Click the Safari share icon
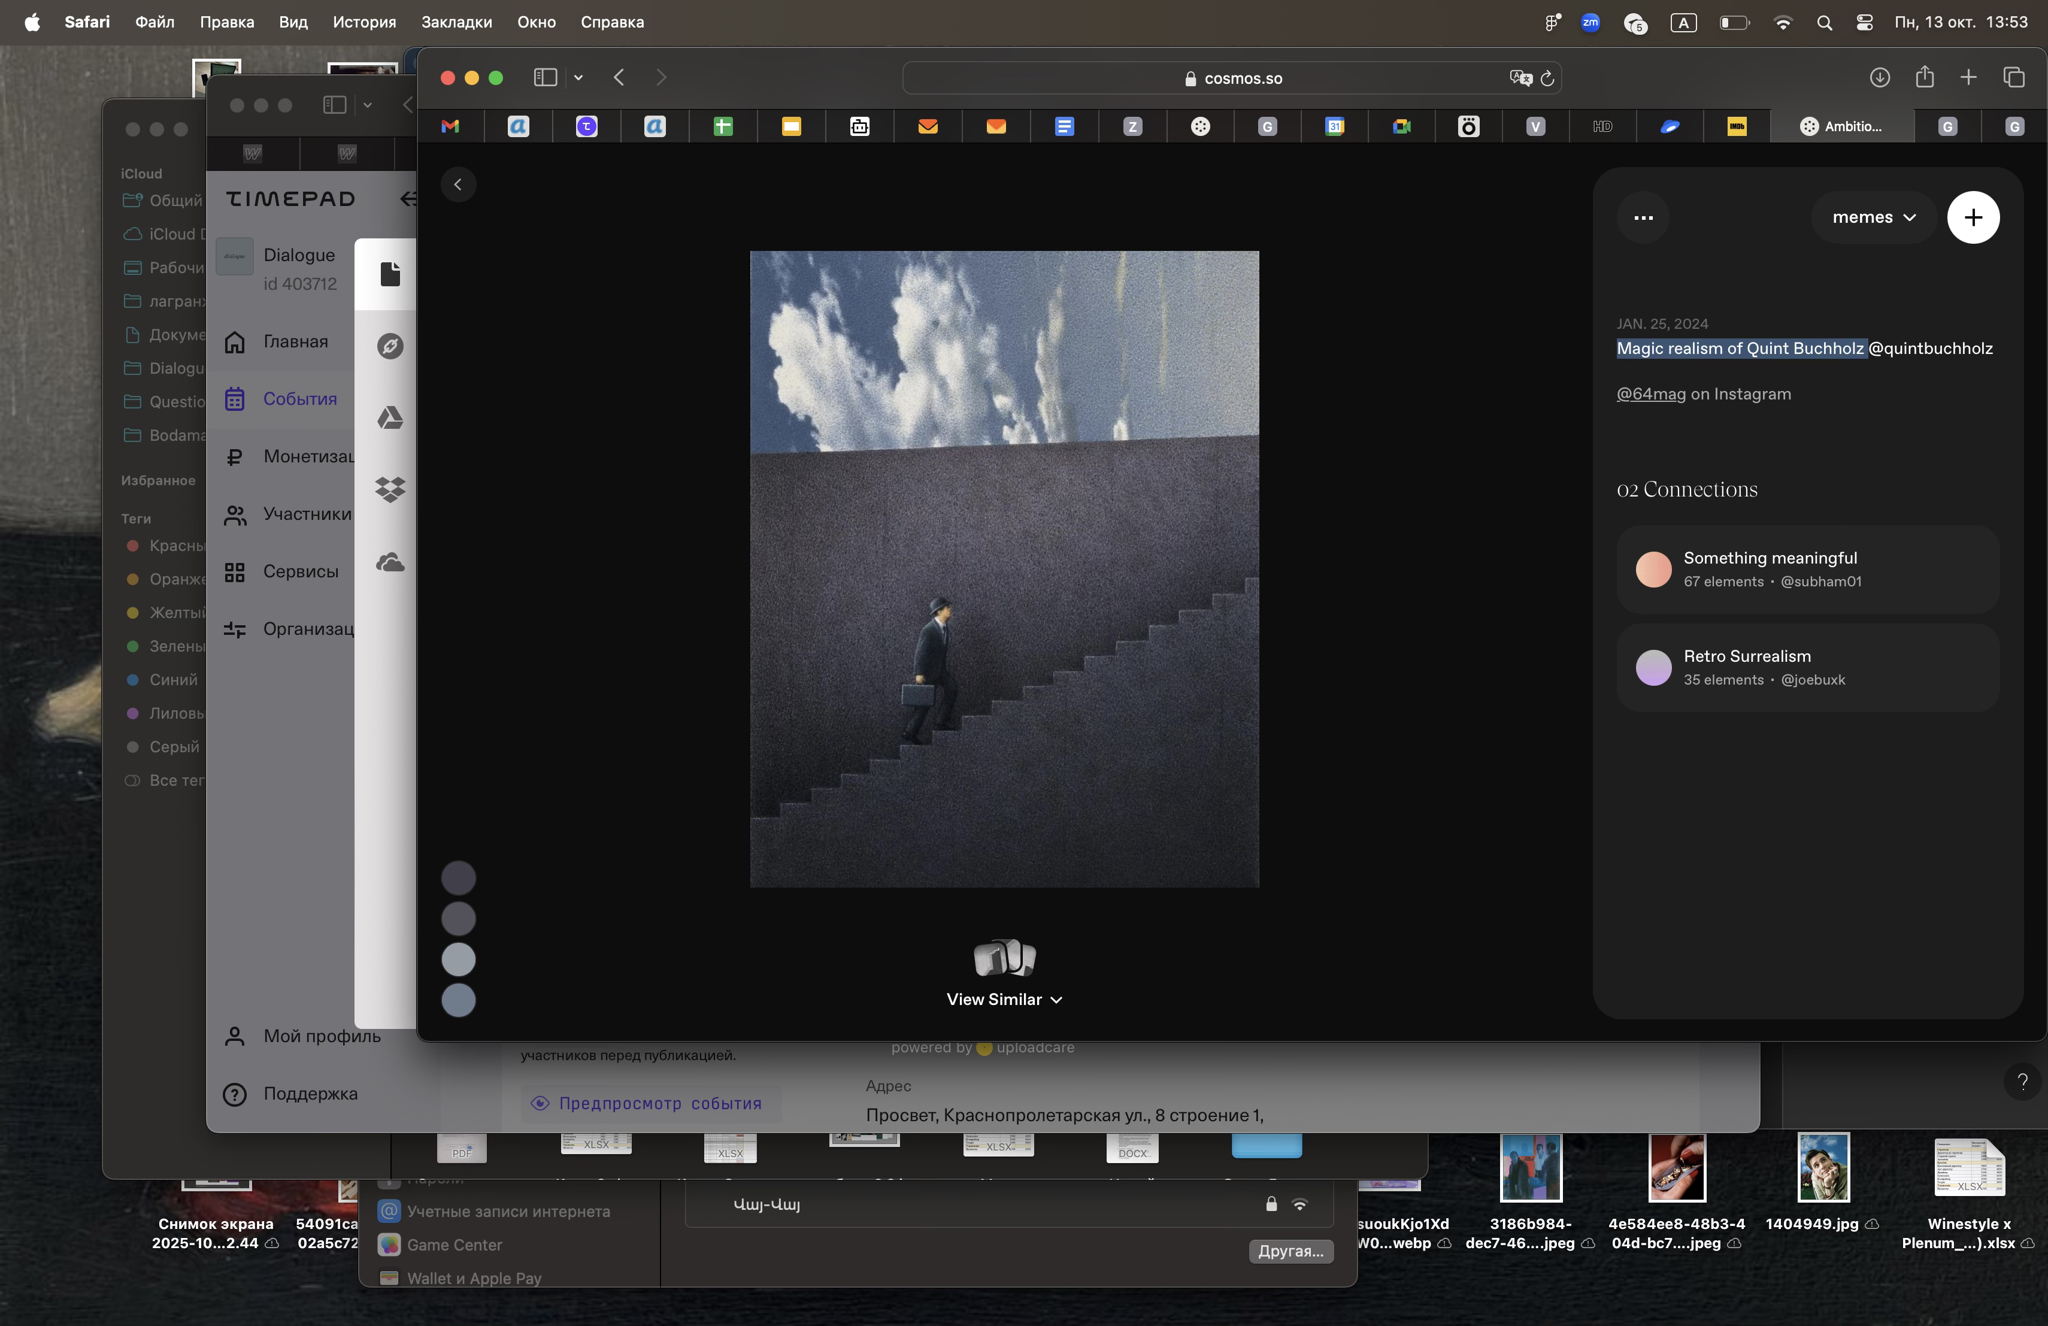 (1924, 77)
